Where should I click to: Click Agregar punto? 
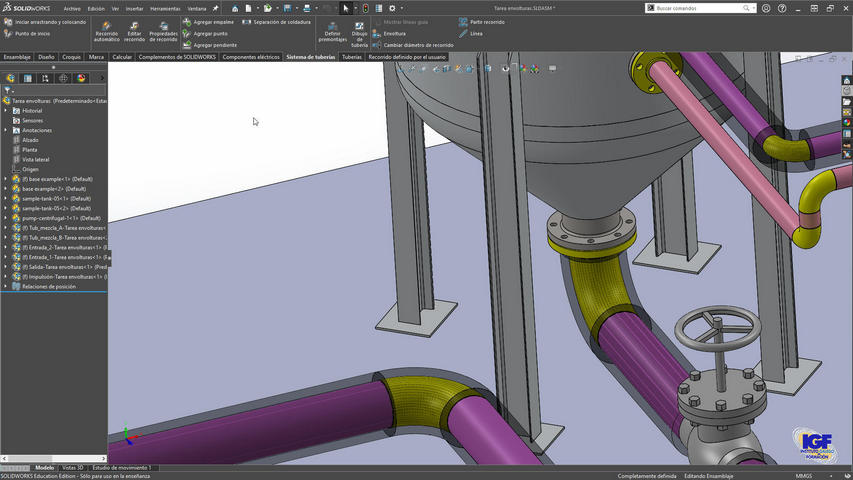205,33
